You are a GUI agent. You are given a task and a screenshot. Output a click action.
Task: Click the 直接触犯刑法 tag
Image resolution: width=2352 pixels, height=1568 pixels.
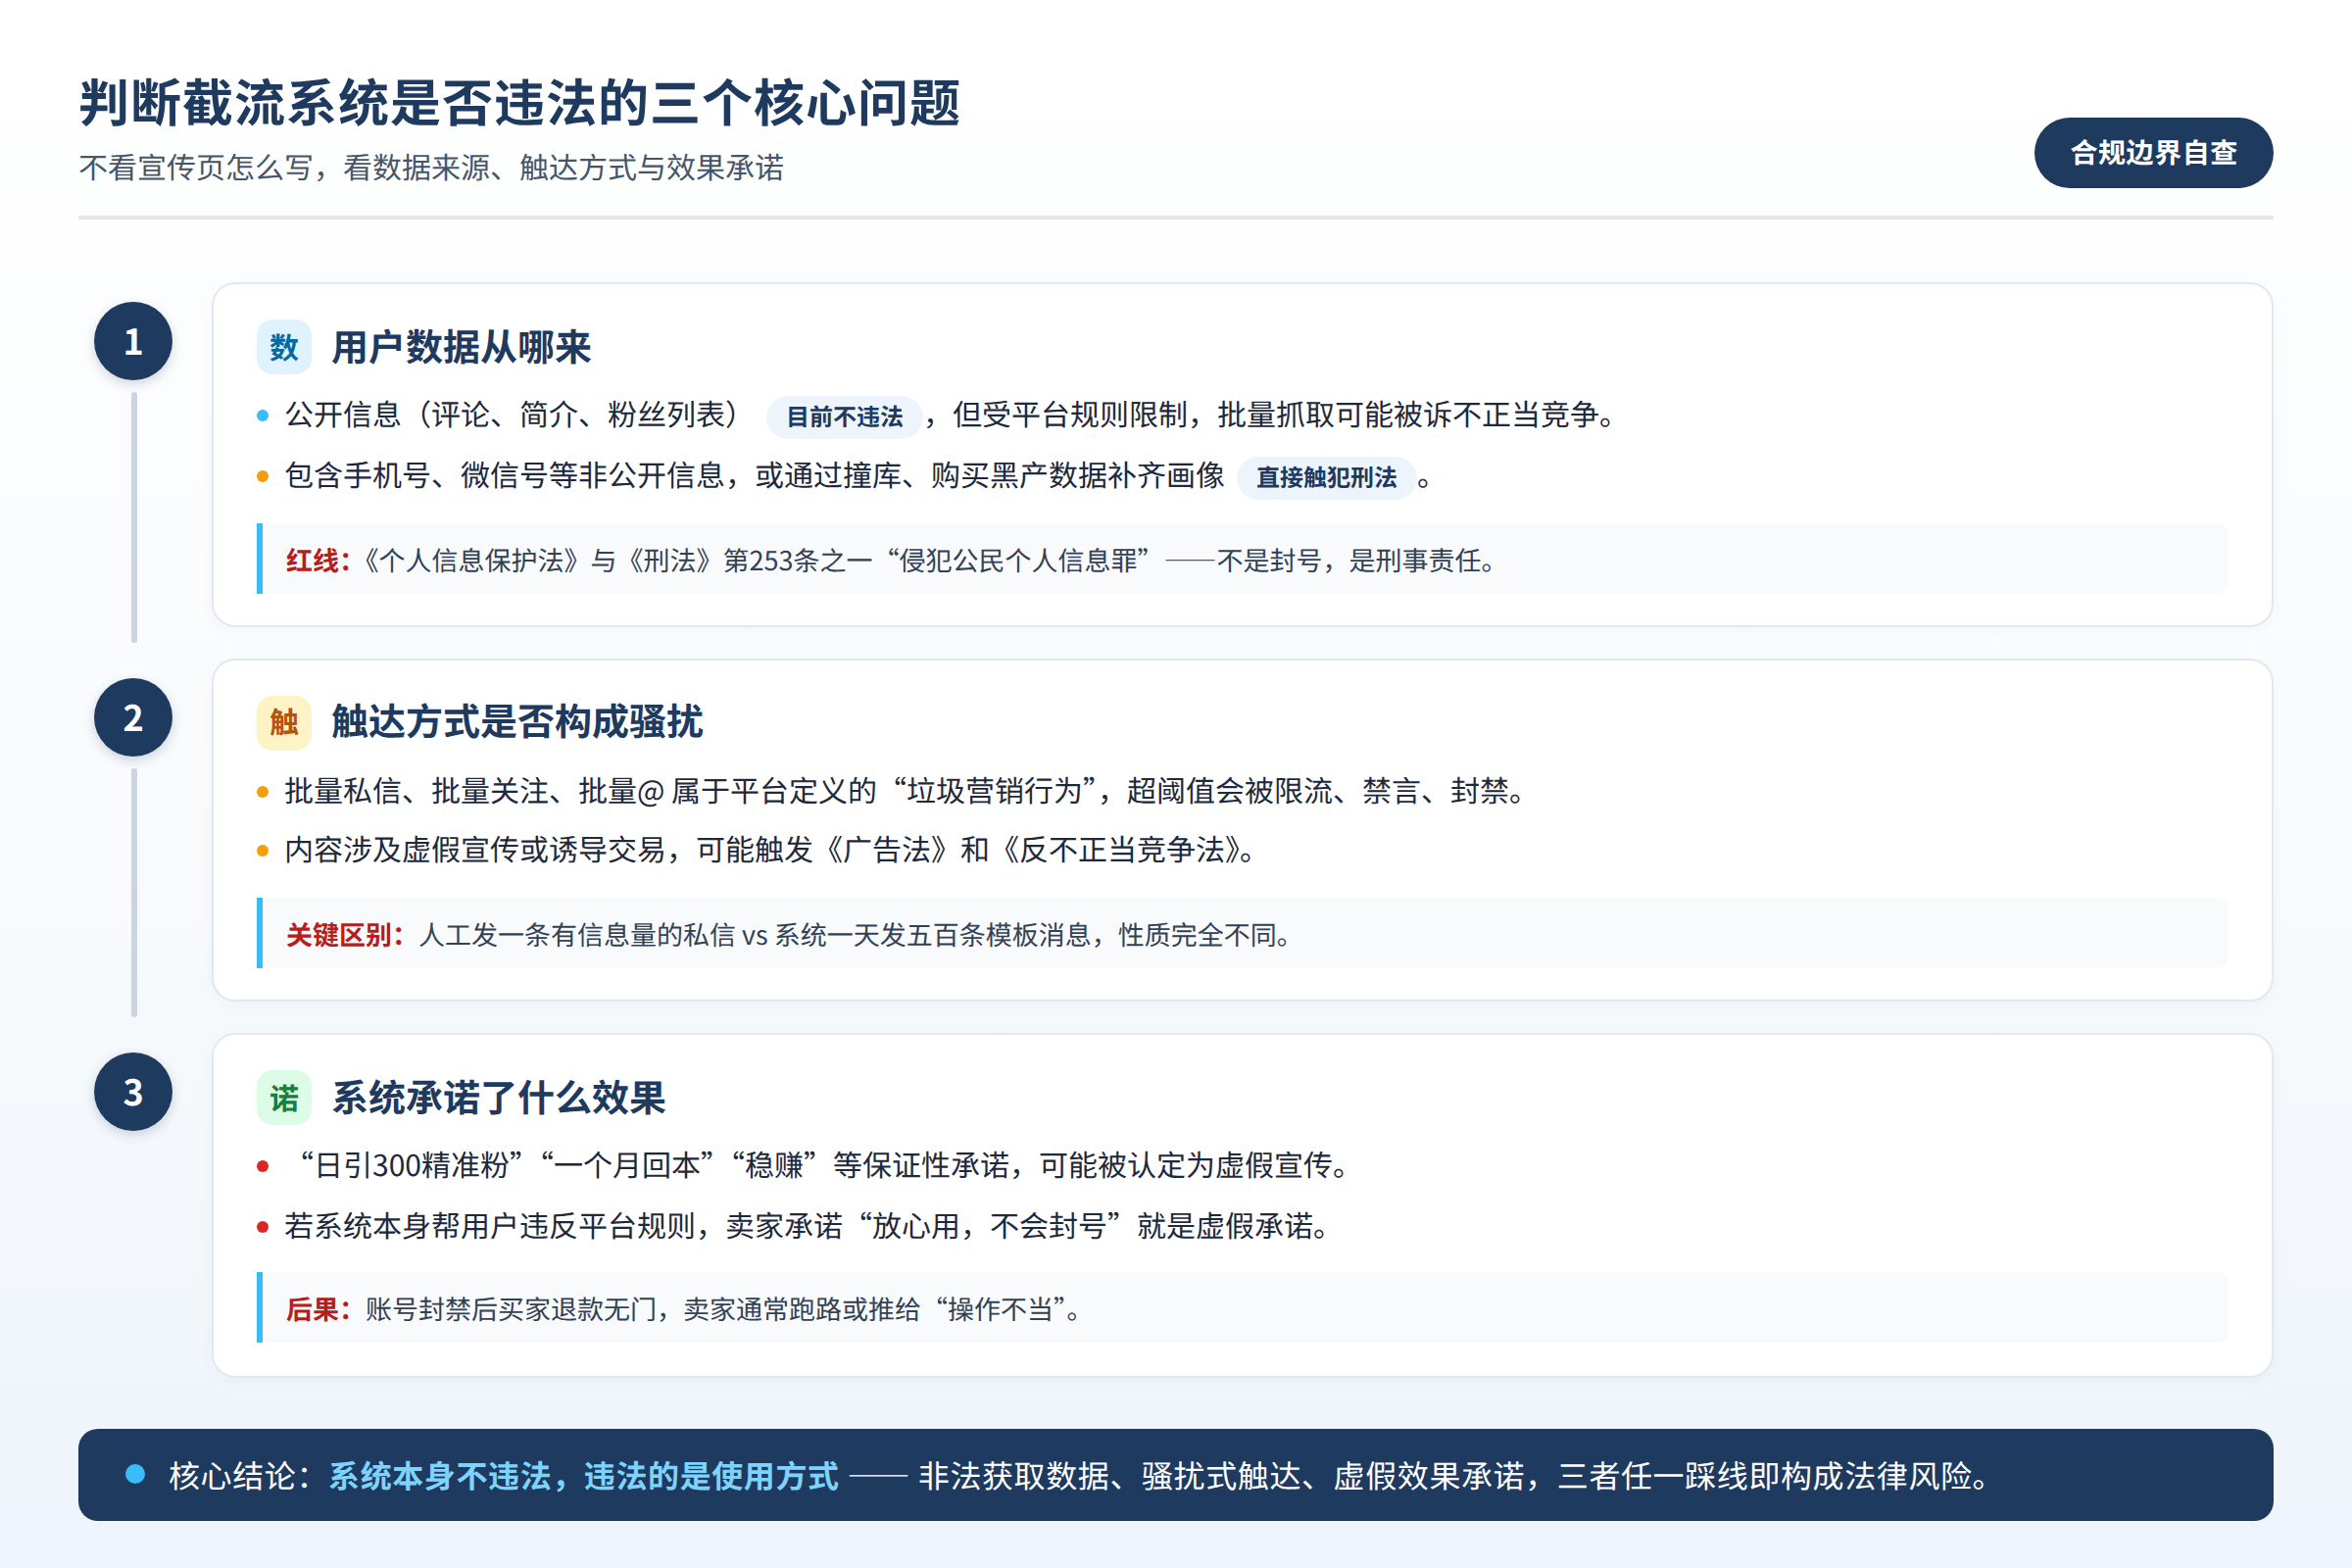1326,477
